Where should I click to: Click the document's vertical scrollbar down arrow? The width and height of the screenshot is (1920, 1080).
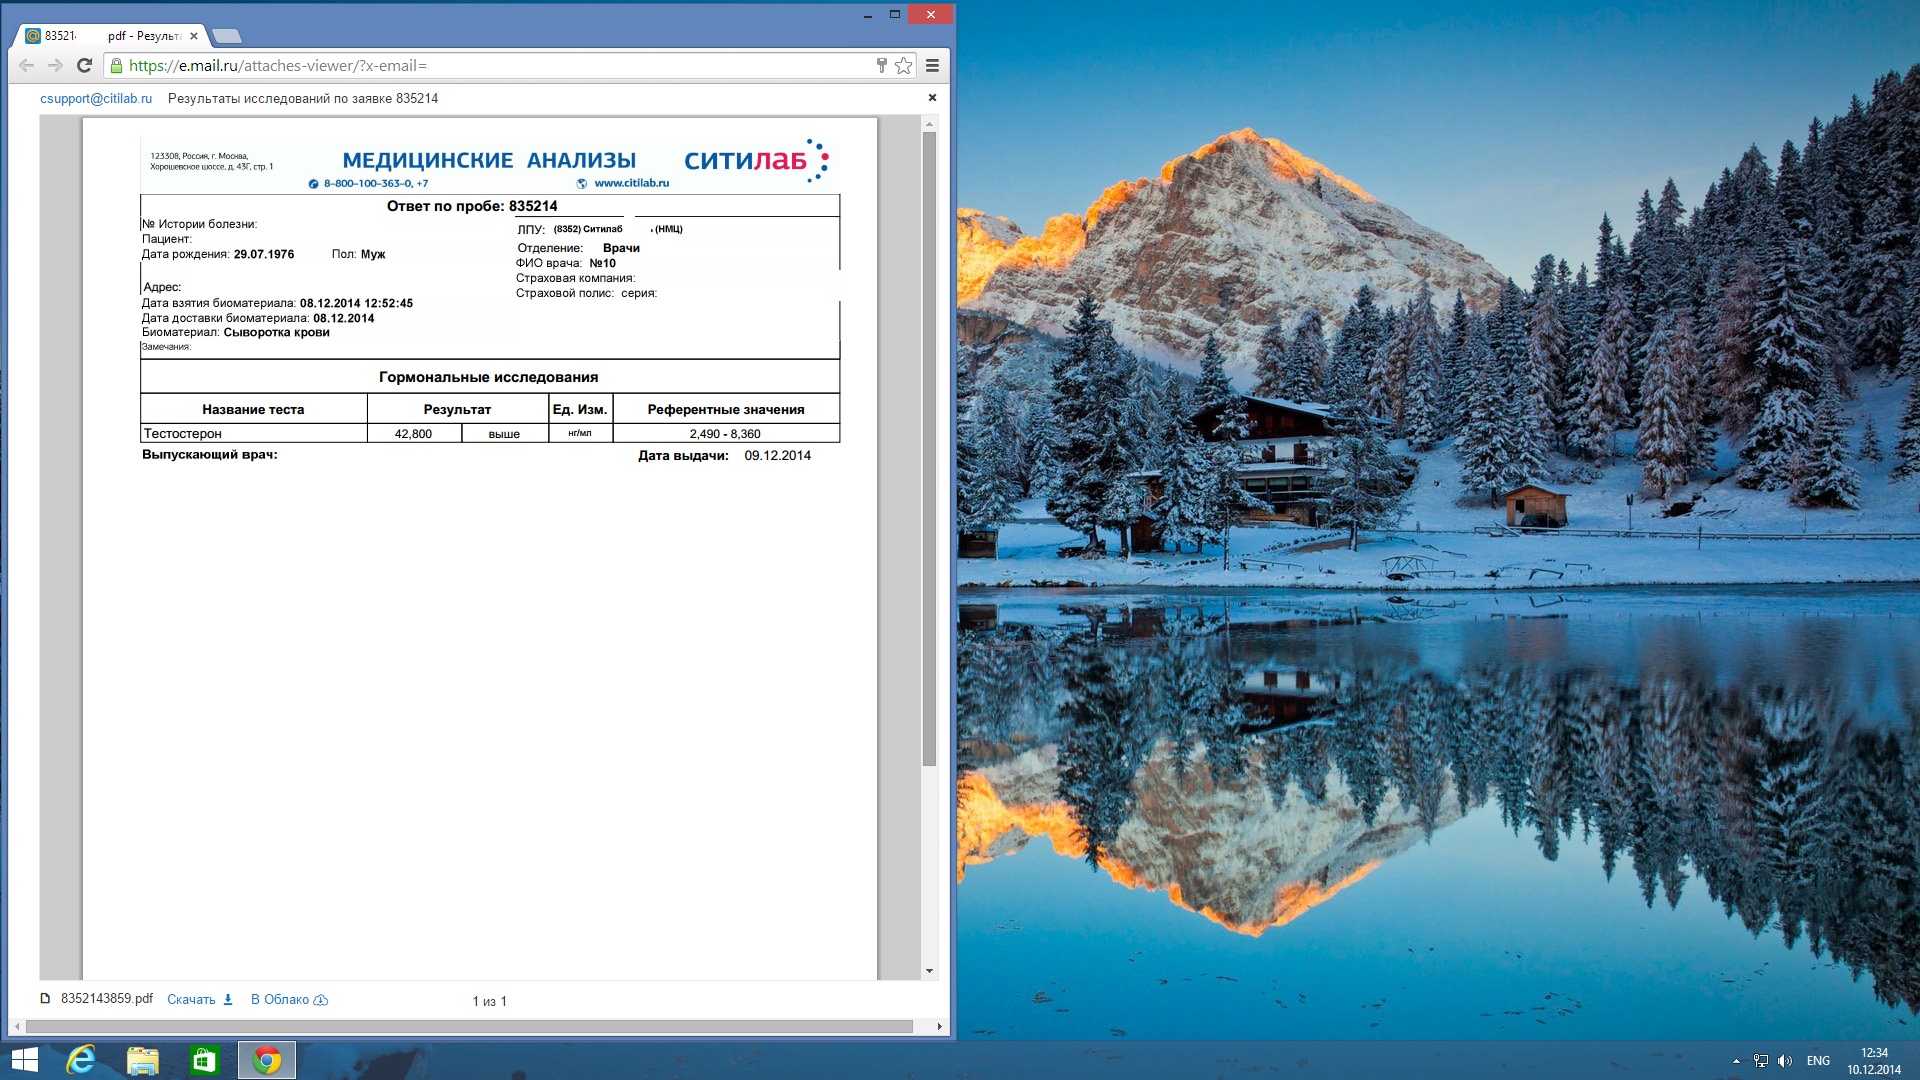[x=929, y=971]
